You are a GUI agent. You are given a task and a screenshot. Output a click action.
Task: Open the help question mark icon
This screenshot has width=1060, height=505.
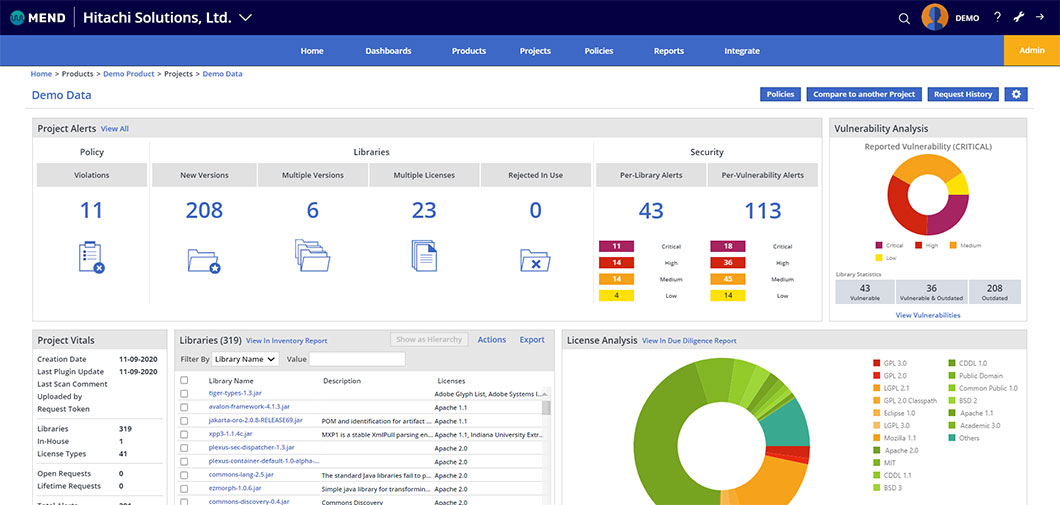coord(997,17)
